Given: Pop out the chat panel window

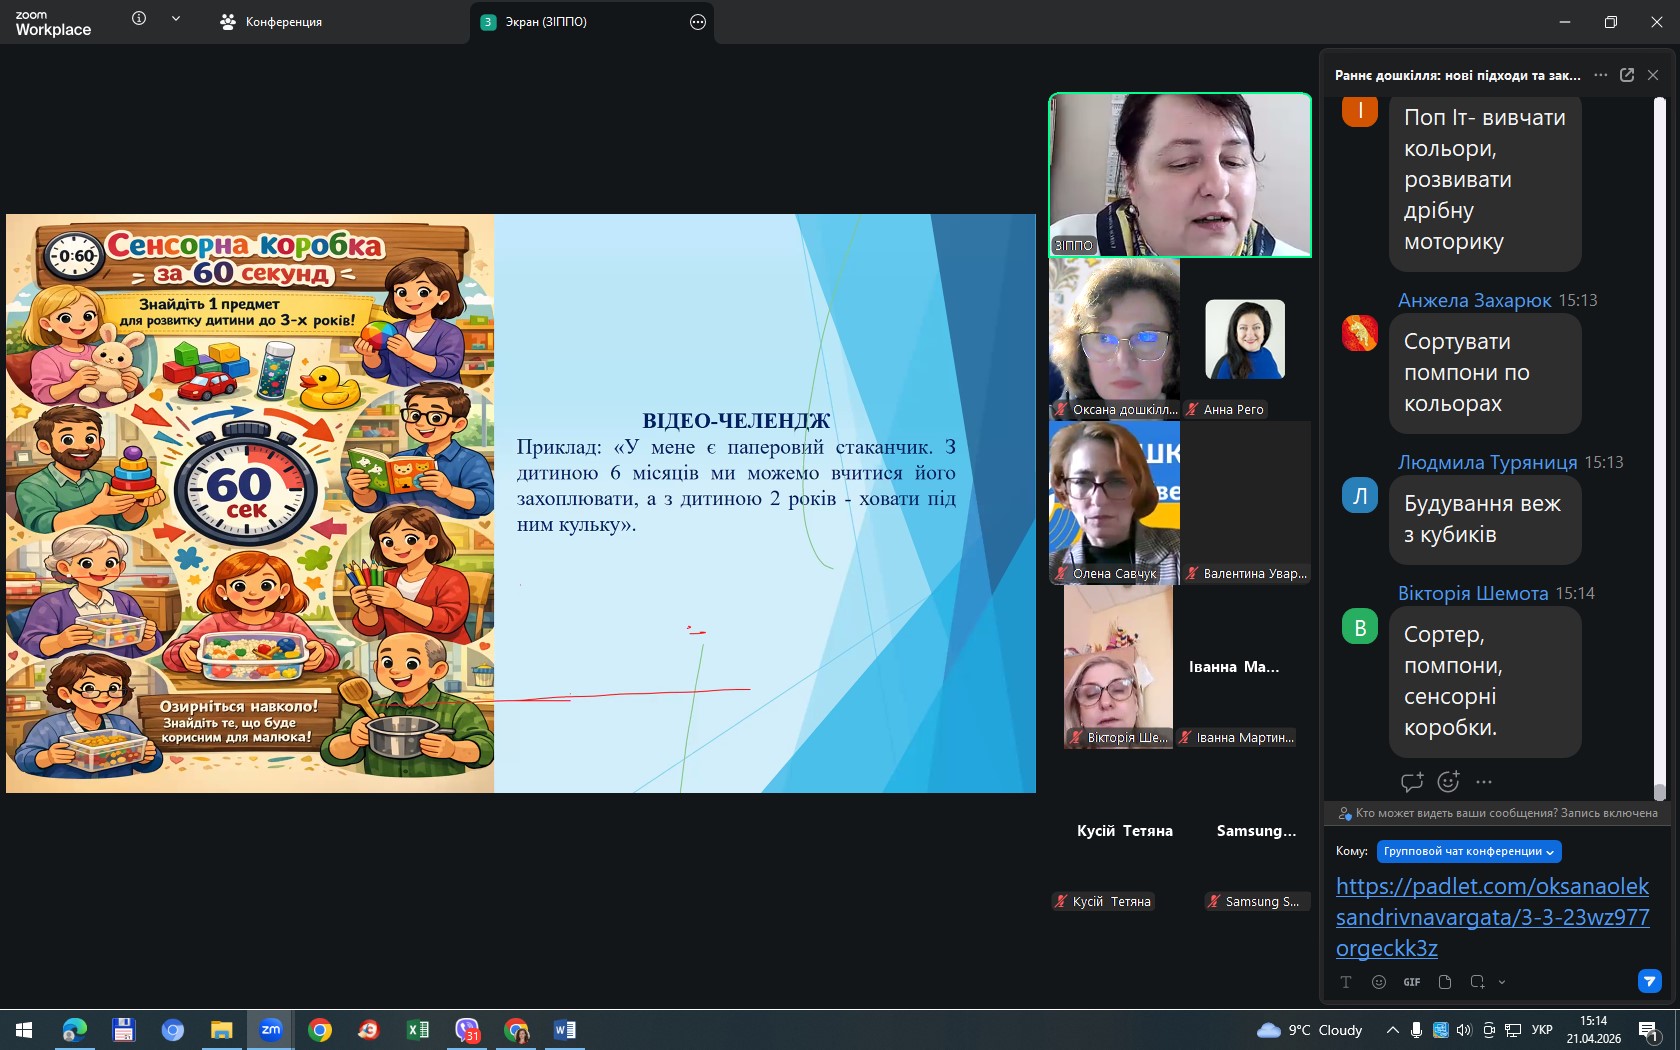Looking at the screenshot, I should [x=1627, y=75].
